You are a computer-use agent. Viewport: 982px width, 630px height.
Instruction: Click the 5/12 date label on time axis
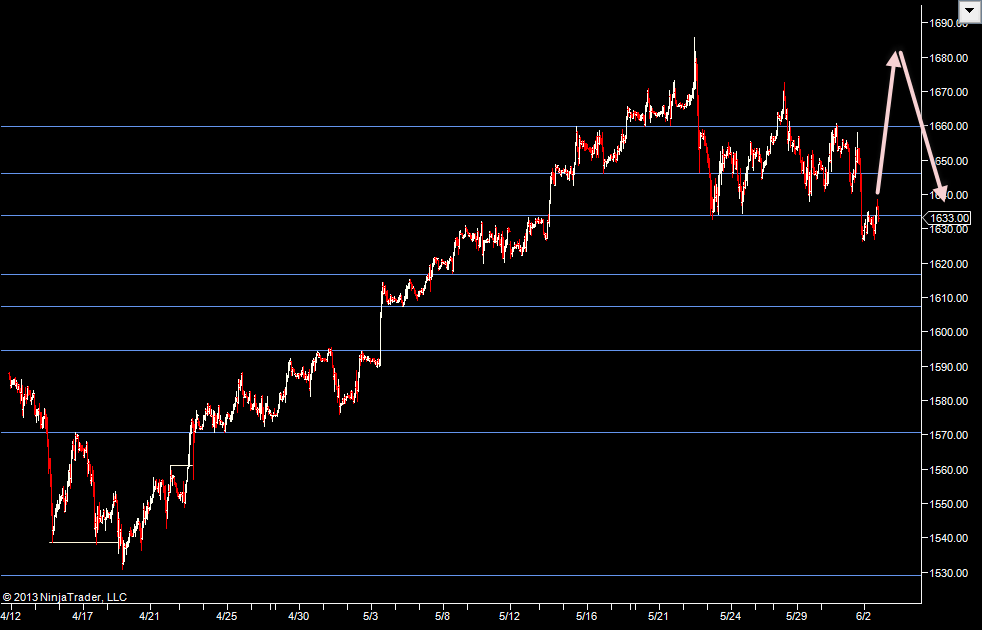pyautogui.click(x=510, y=616)
